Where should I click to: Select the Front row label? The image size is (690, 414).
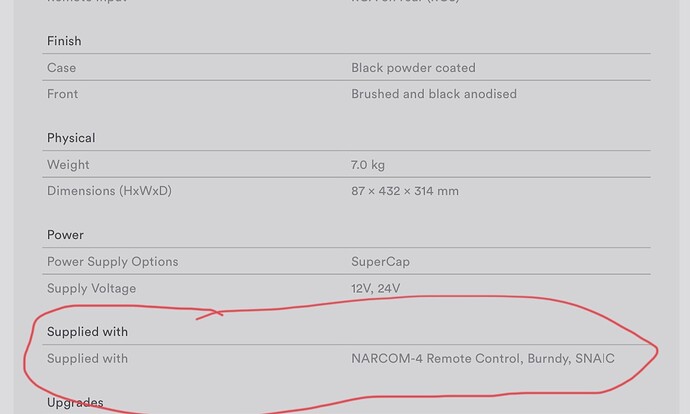pos(62,94)
